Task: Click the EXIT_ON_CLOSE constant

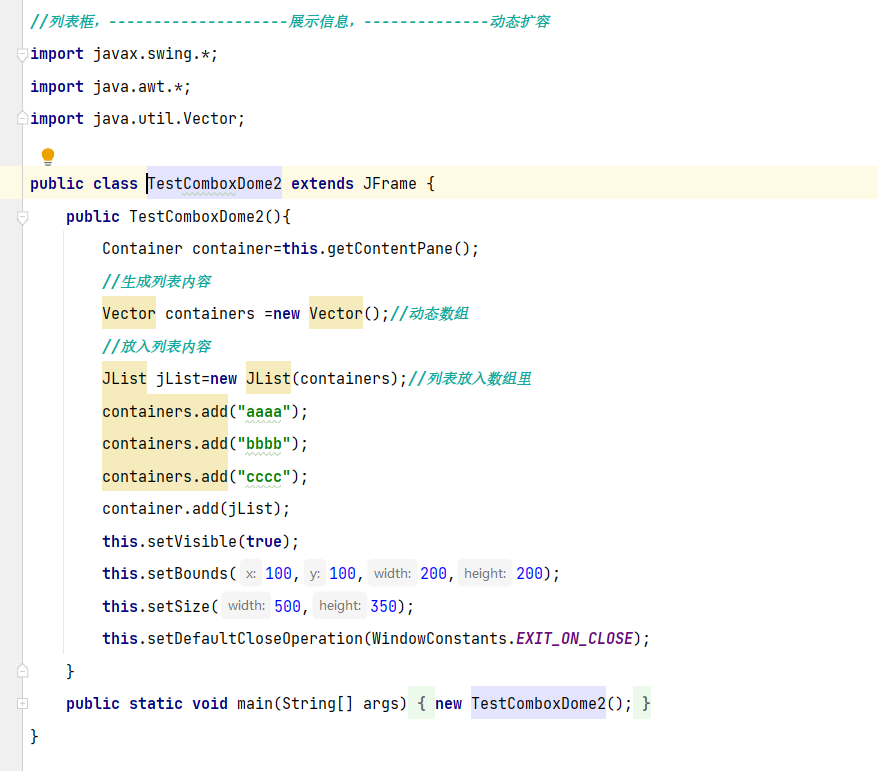Action: (x=574, y=638)
